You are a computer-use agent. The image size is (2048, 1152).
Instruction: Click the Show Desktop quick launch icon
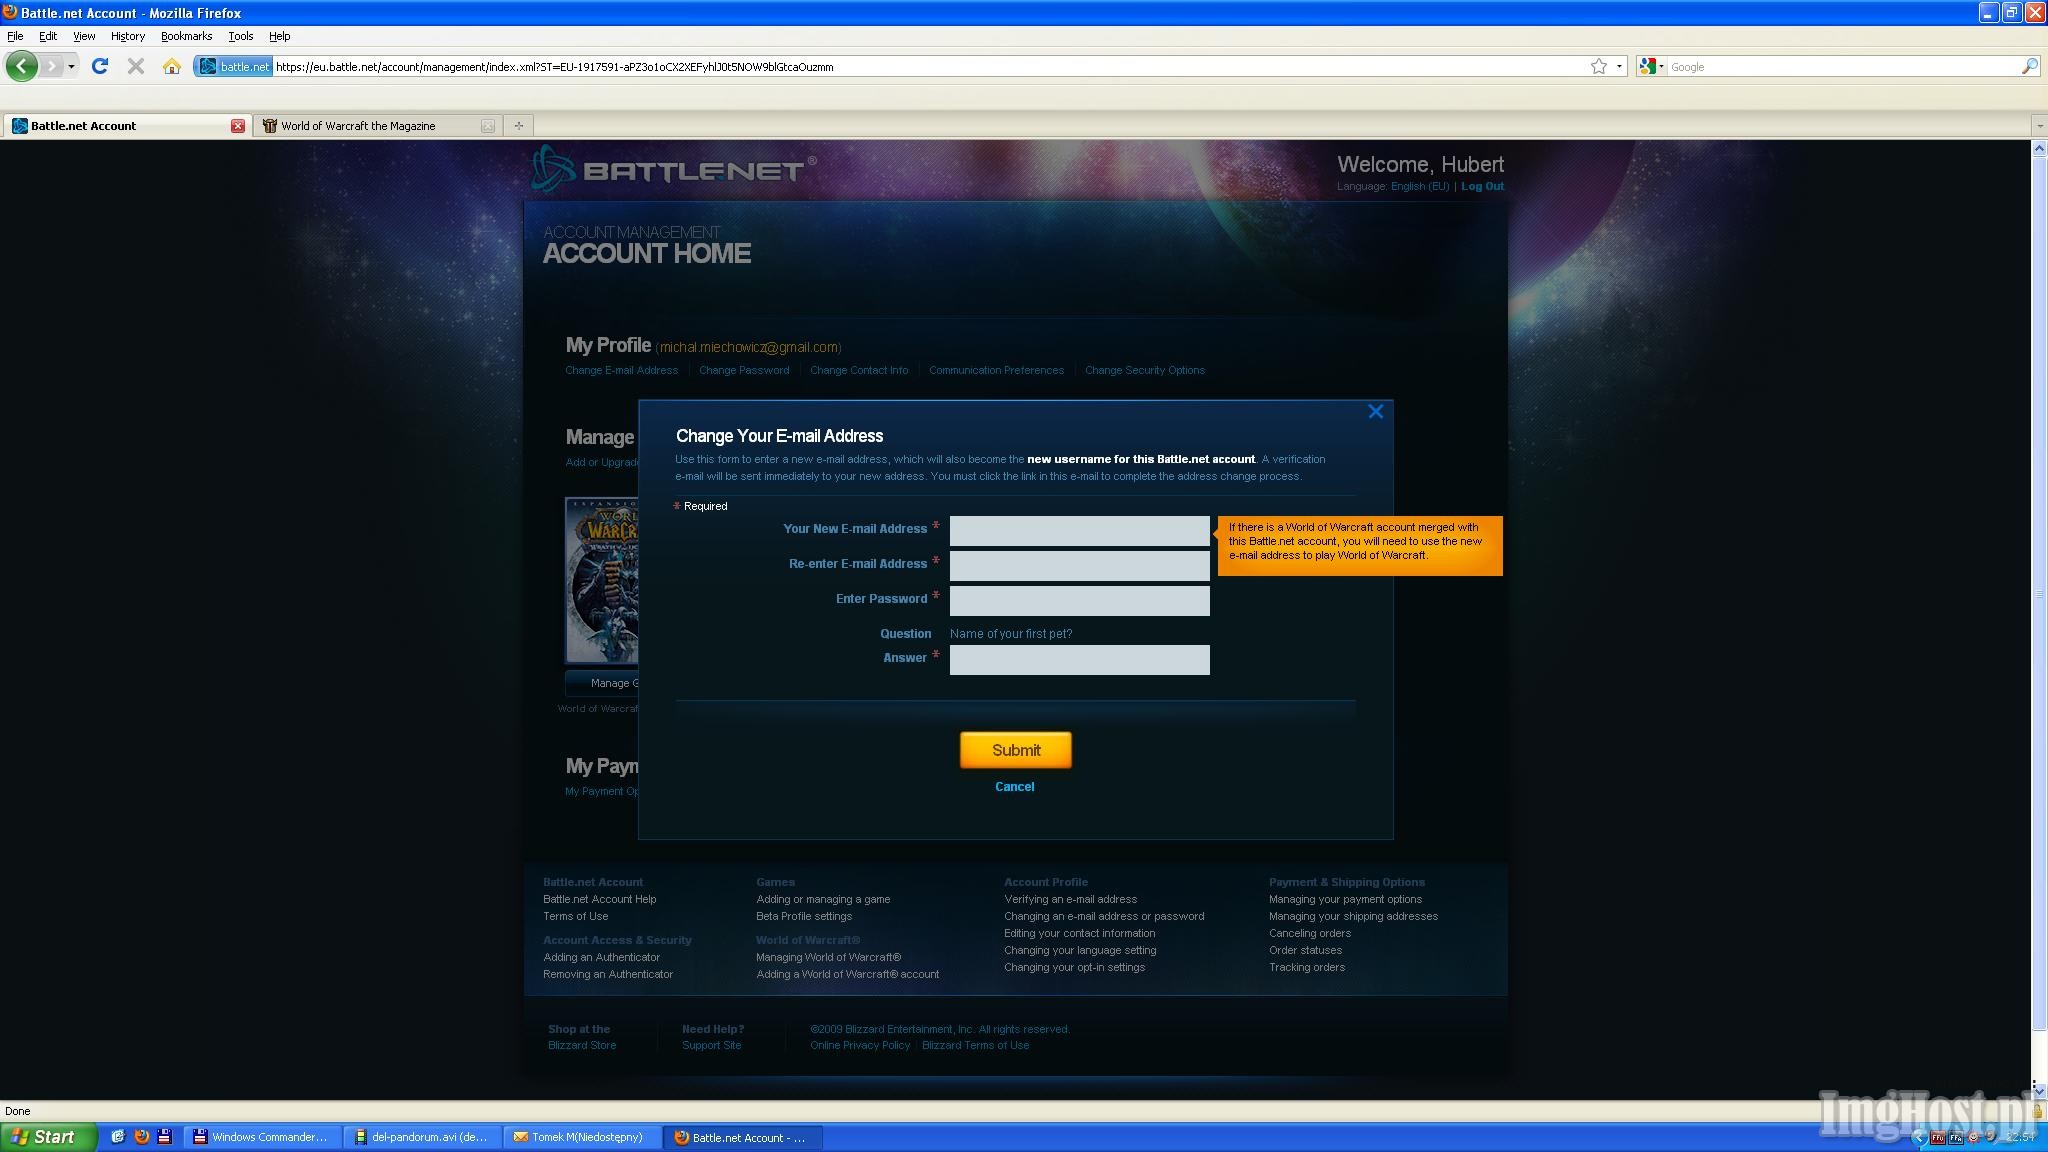(118, 1137)
